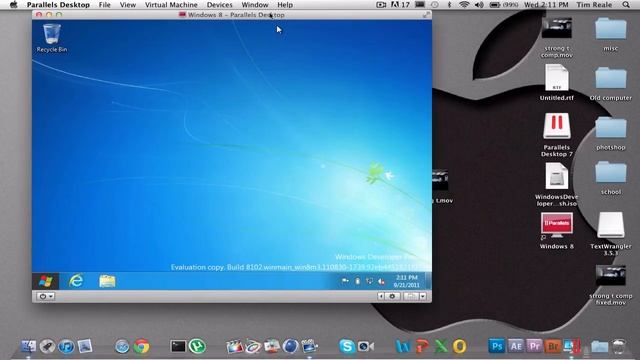Click Show Desktop at Windows taskbar edge
This screenshot has width=640, height=360.
click(428, 281)
